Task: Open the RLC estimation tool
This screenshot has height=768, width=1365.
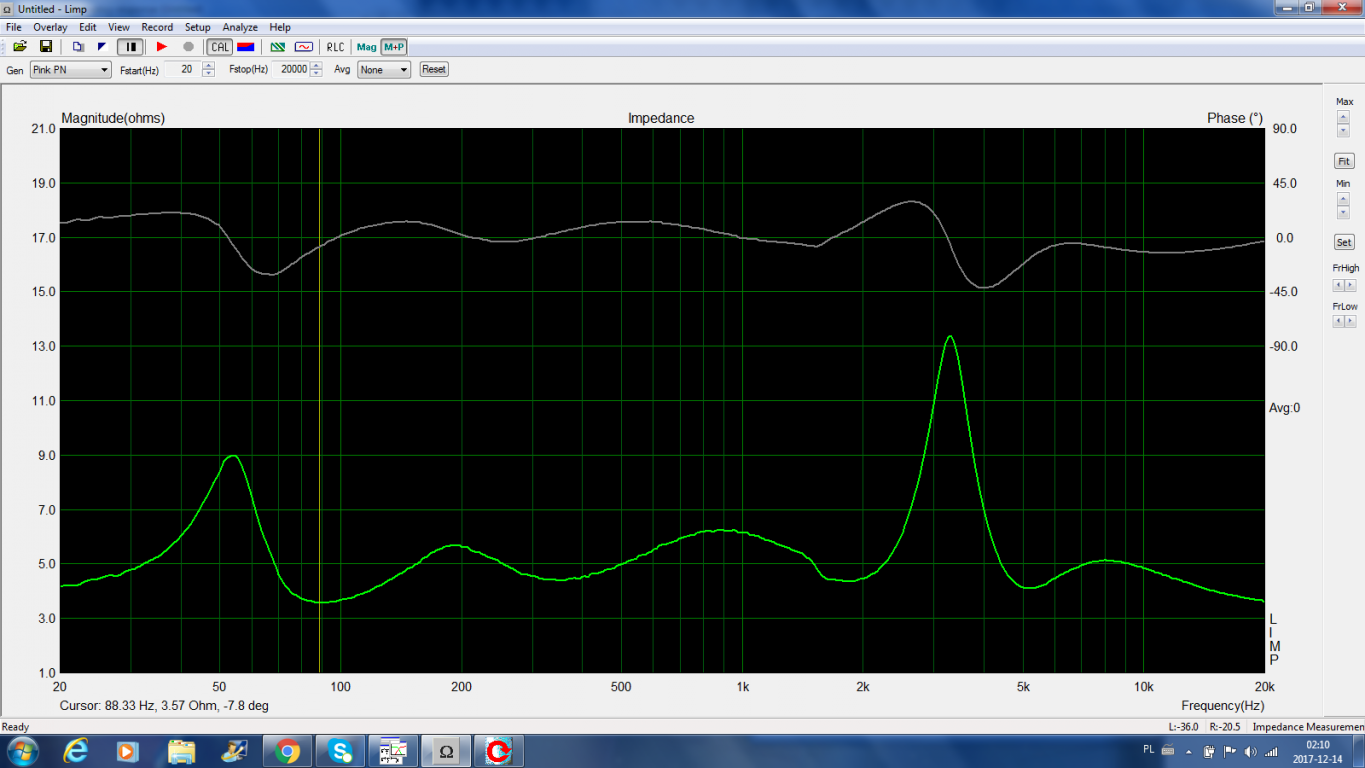Action: pyautogui.click(x=335, y=47)
